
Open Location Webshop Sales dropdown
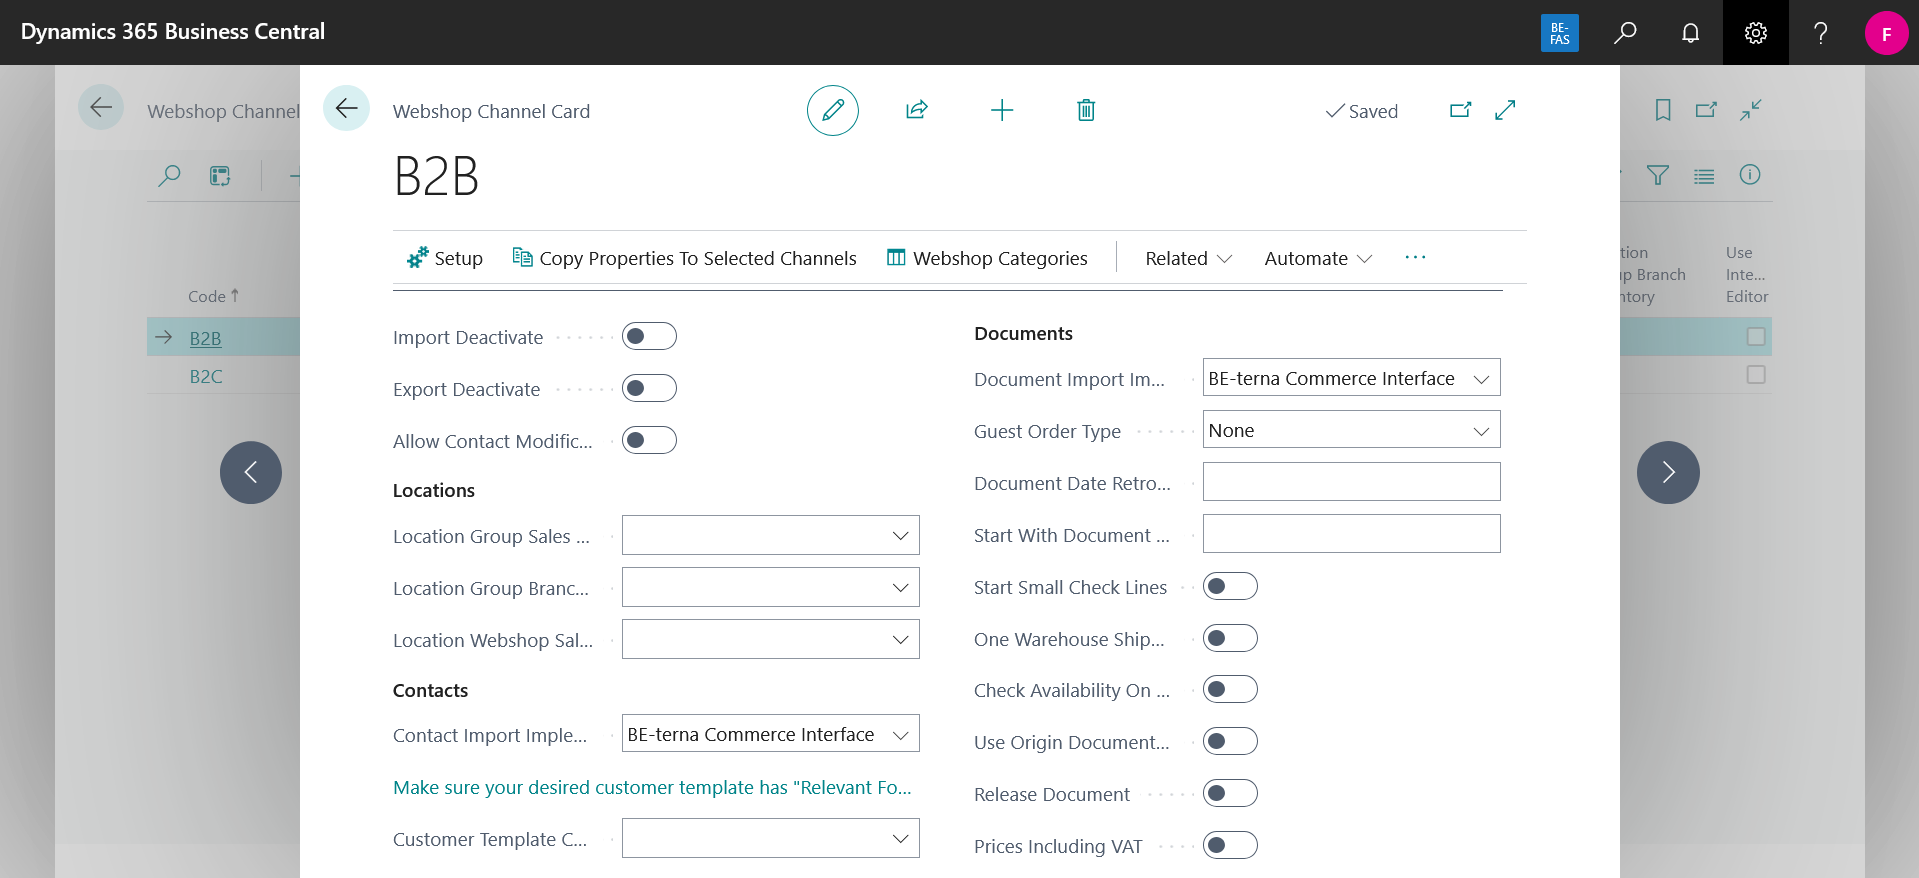coord(900,640)
